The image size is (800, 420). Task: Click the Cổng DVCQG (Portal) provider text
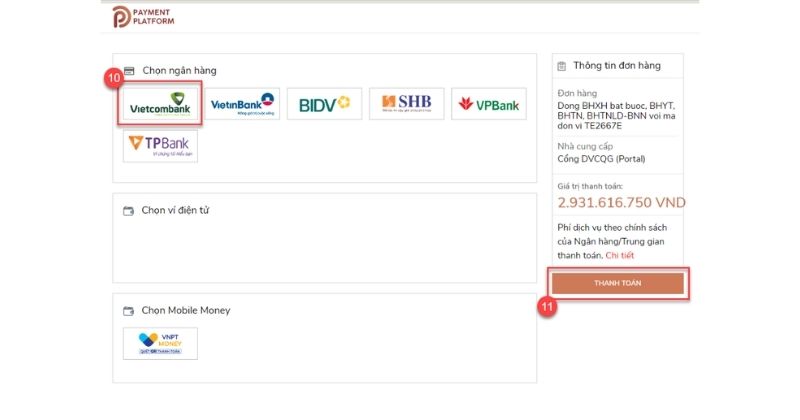(x=601, y=159)
